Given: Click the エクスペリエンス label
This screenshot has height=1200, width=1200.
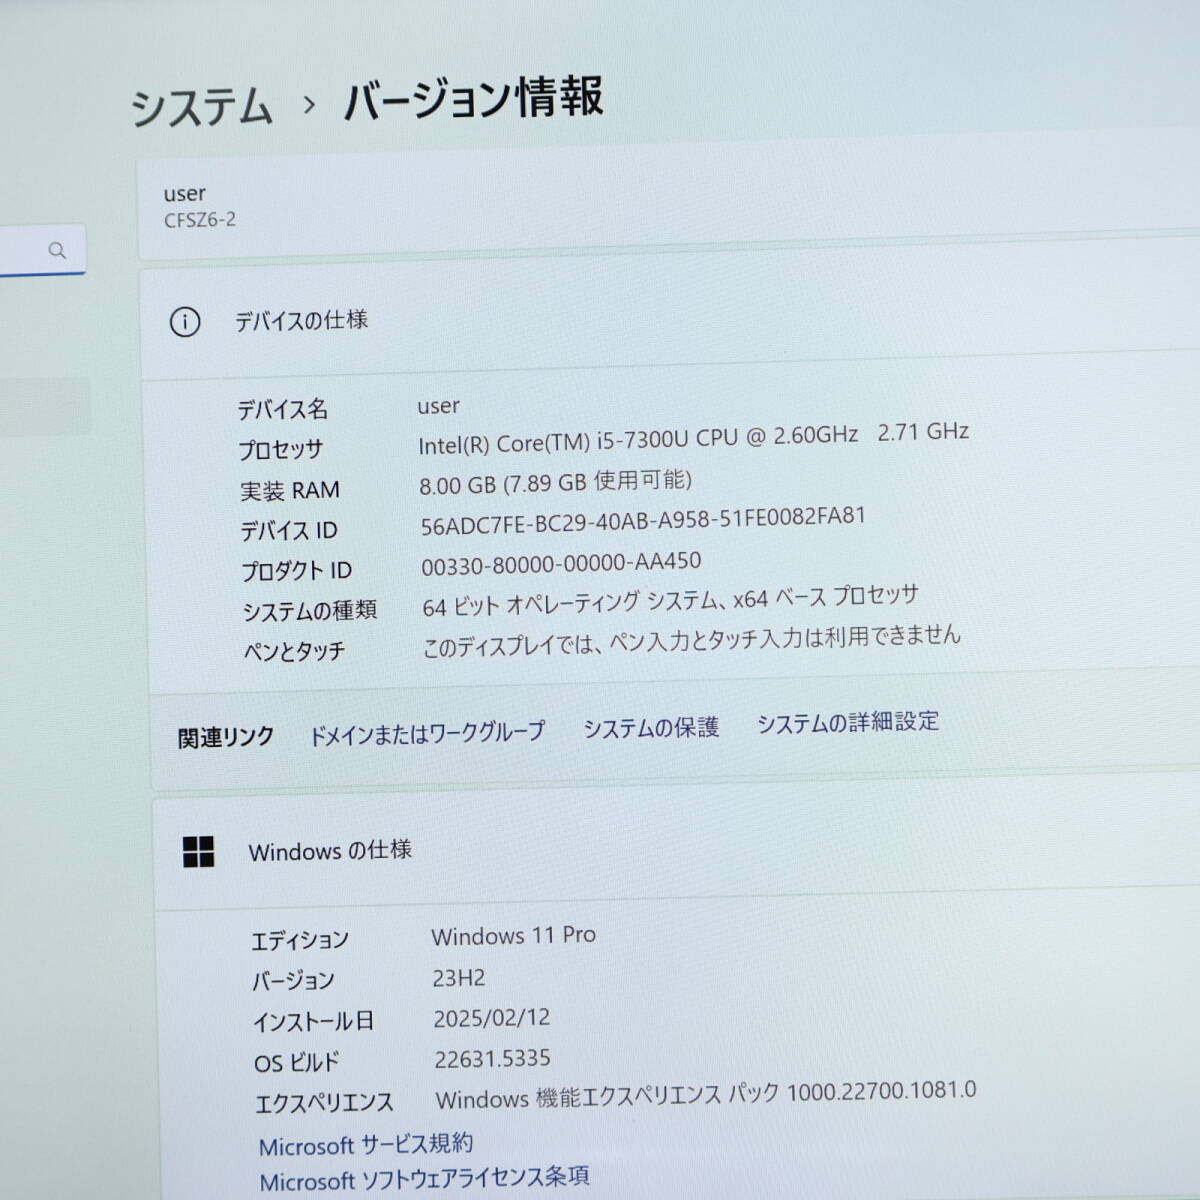Looking at the screenshot, I should pyautogui.click(x=324, y=1103).
